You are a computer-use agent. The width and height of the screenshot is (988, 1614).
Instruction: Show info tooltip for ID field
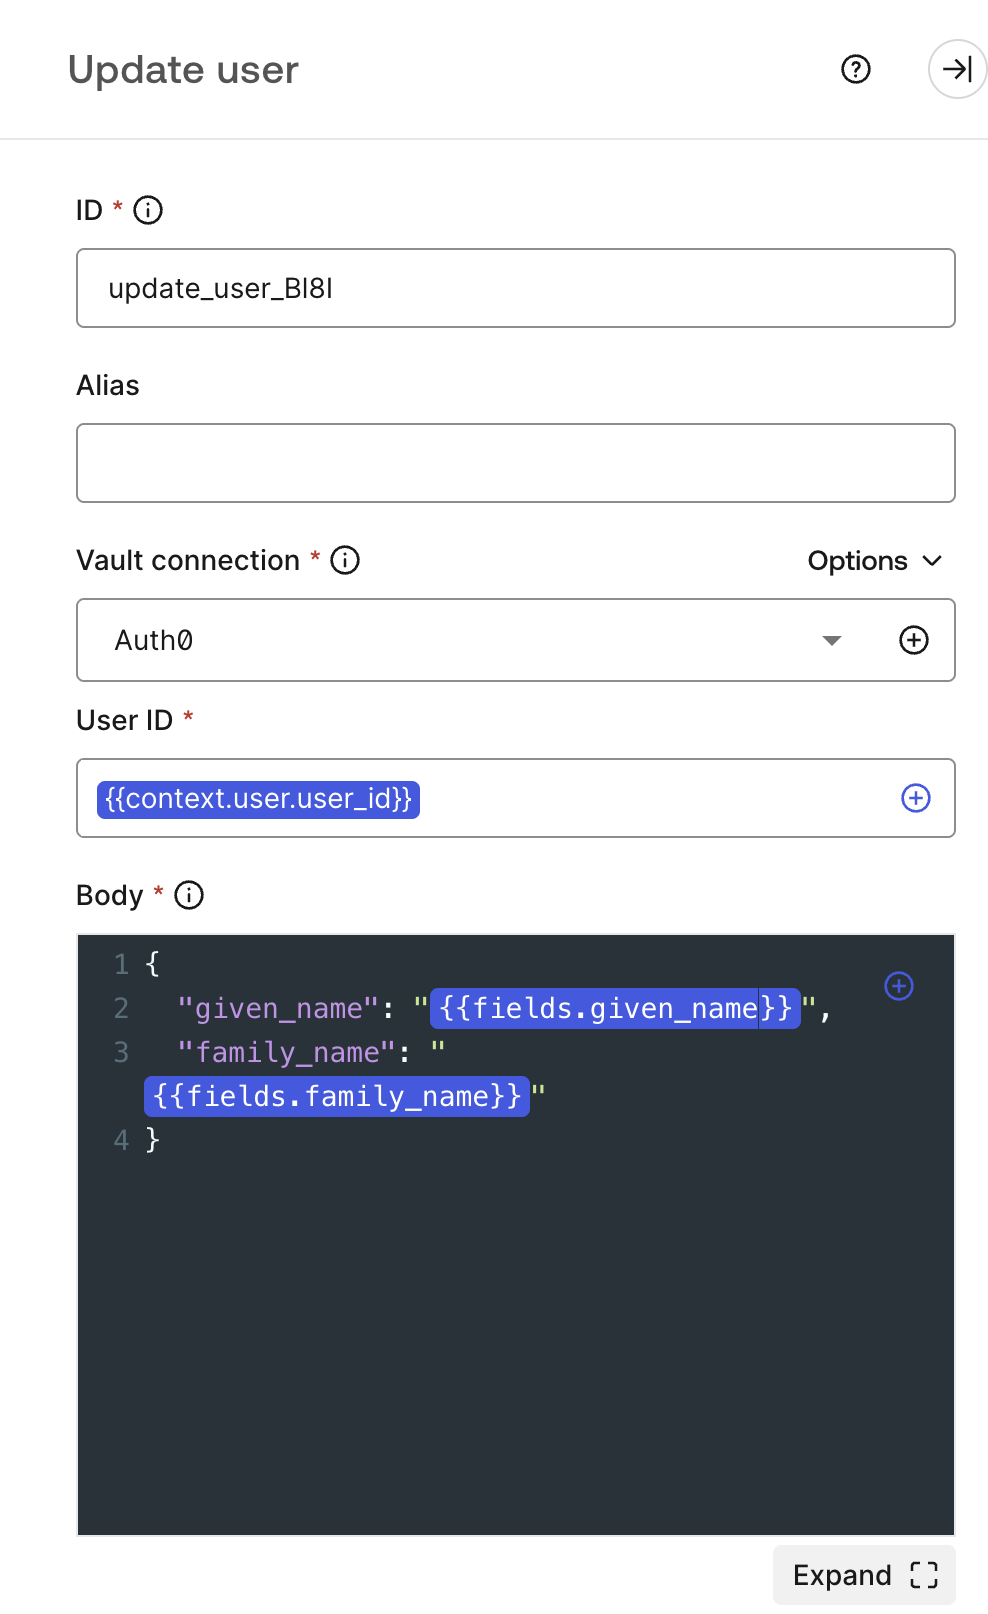(148, 210)
